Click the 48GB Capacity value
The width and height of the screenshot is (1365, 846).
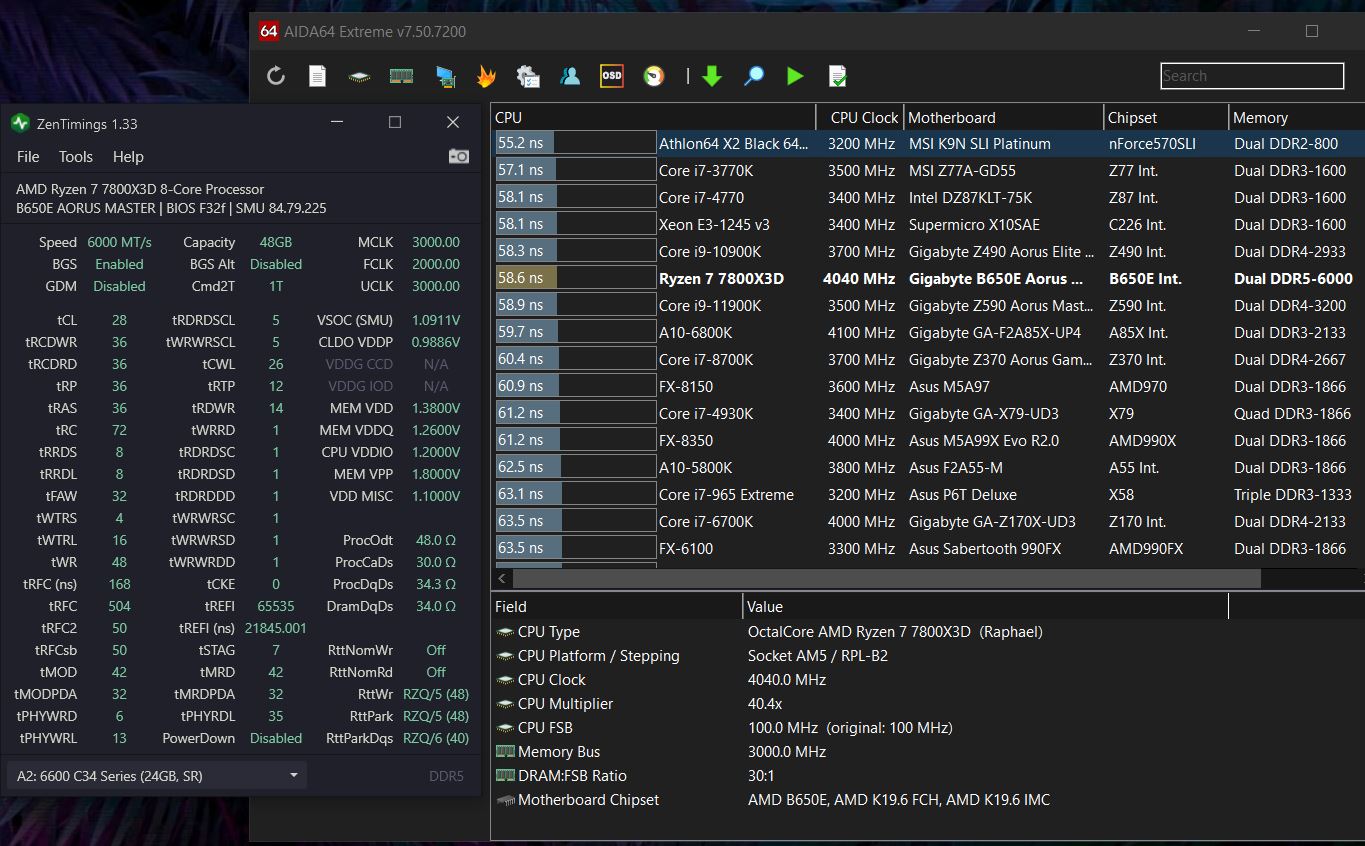[x=275, y=242]
